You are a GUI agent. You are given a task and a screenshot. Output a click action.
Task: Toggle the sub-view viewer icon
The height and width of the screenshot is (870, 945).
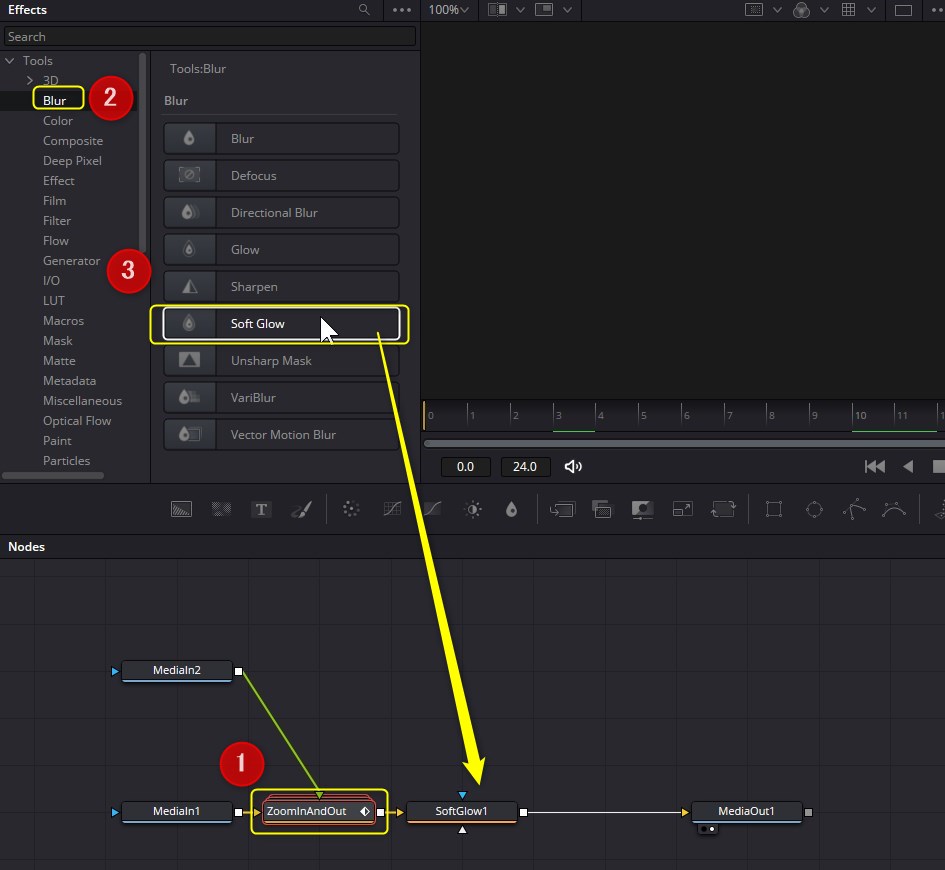[544, 10]
